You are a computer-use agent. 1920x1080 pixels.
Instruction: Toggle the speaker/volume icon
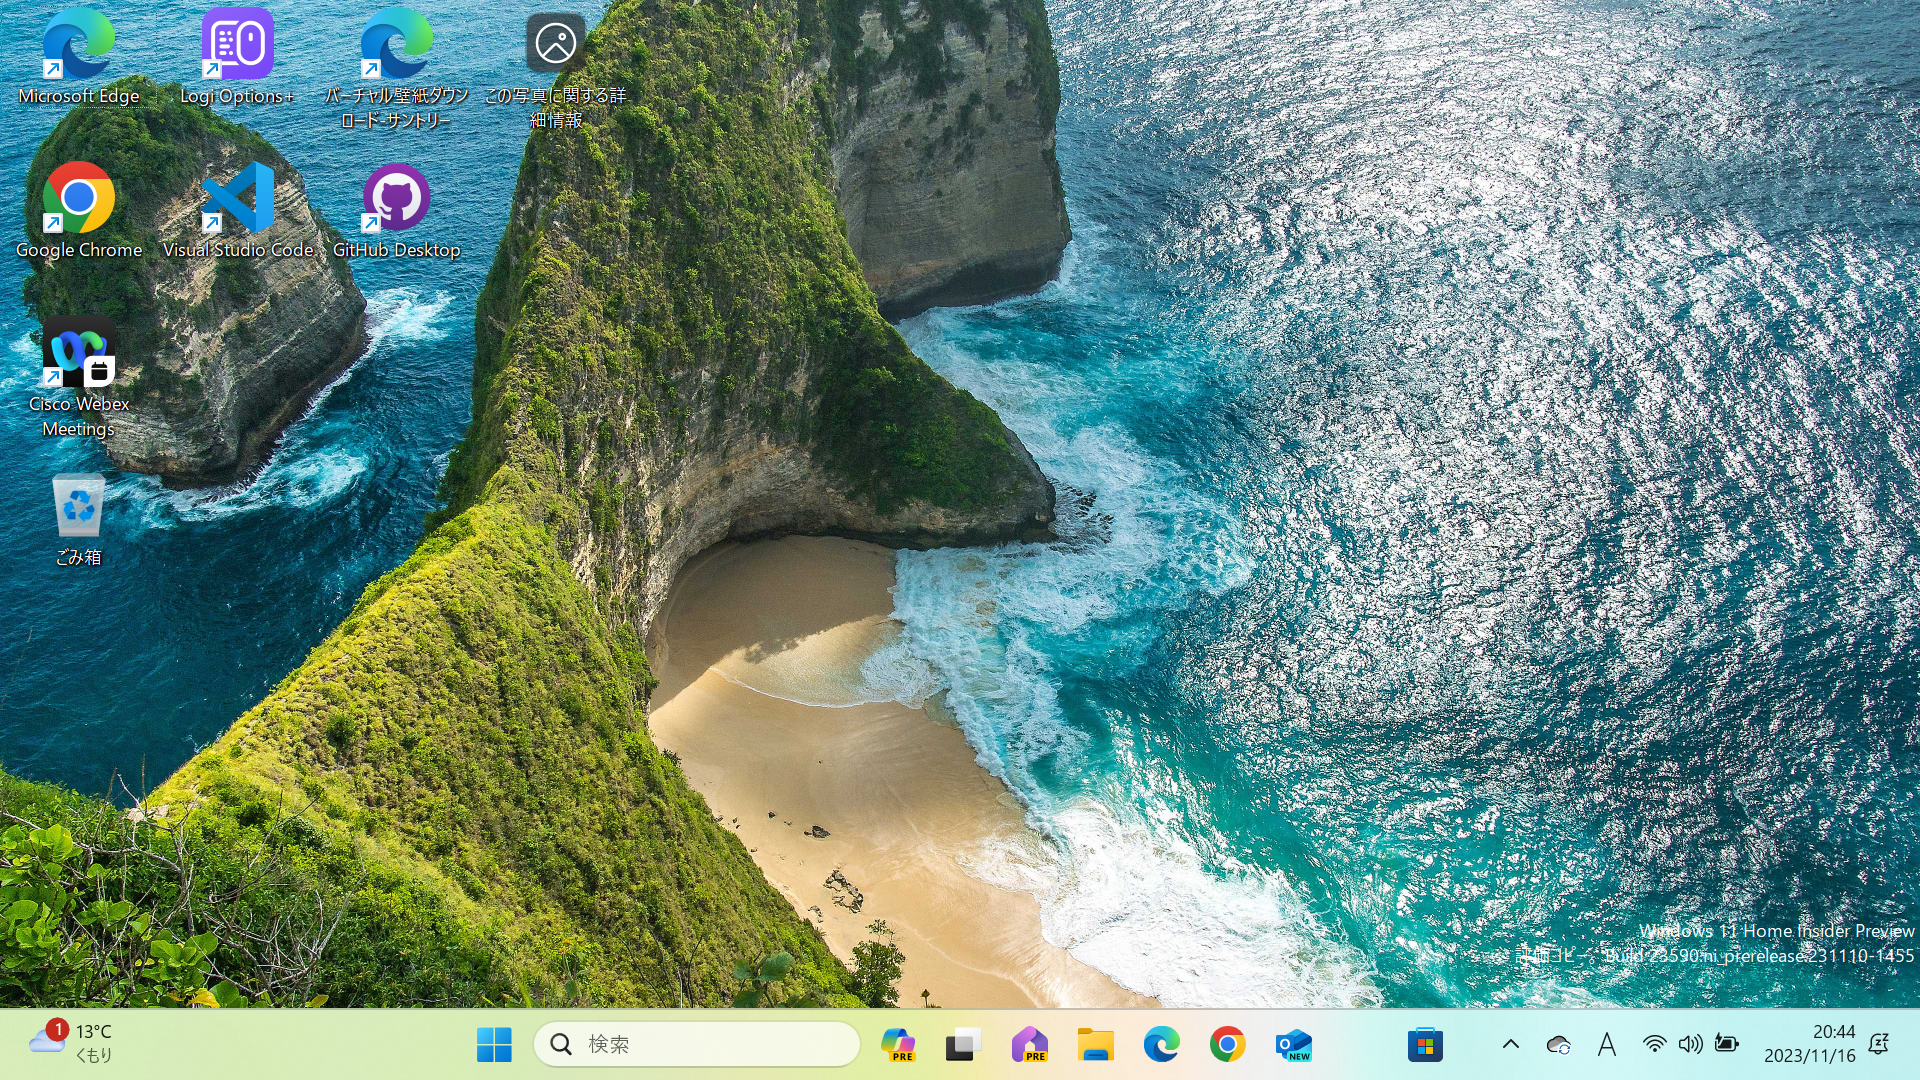pos(1691,1043)
